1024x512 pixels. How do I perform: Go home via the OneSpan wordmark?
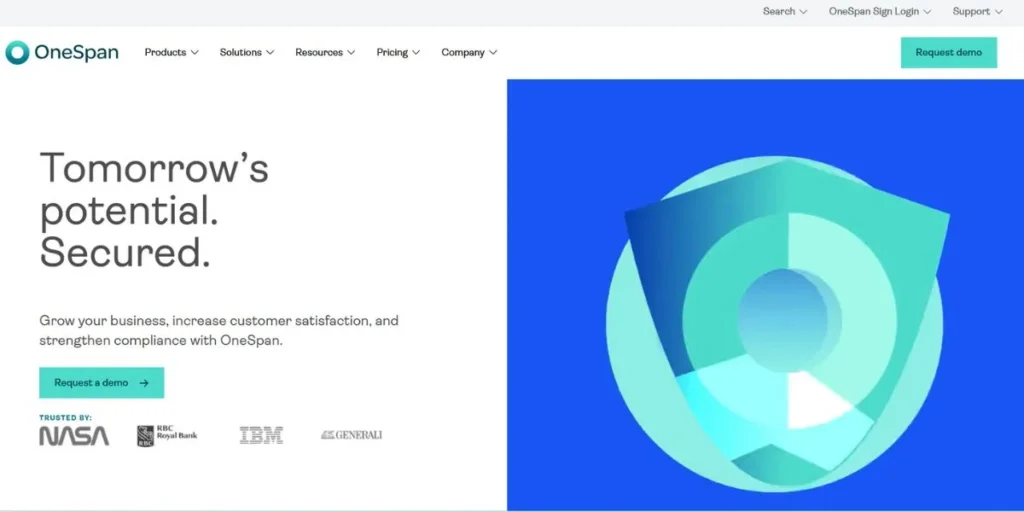[76, 52]
